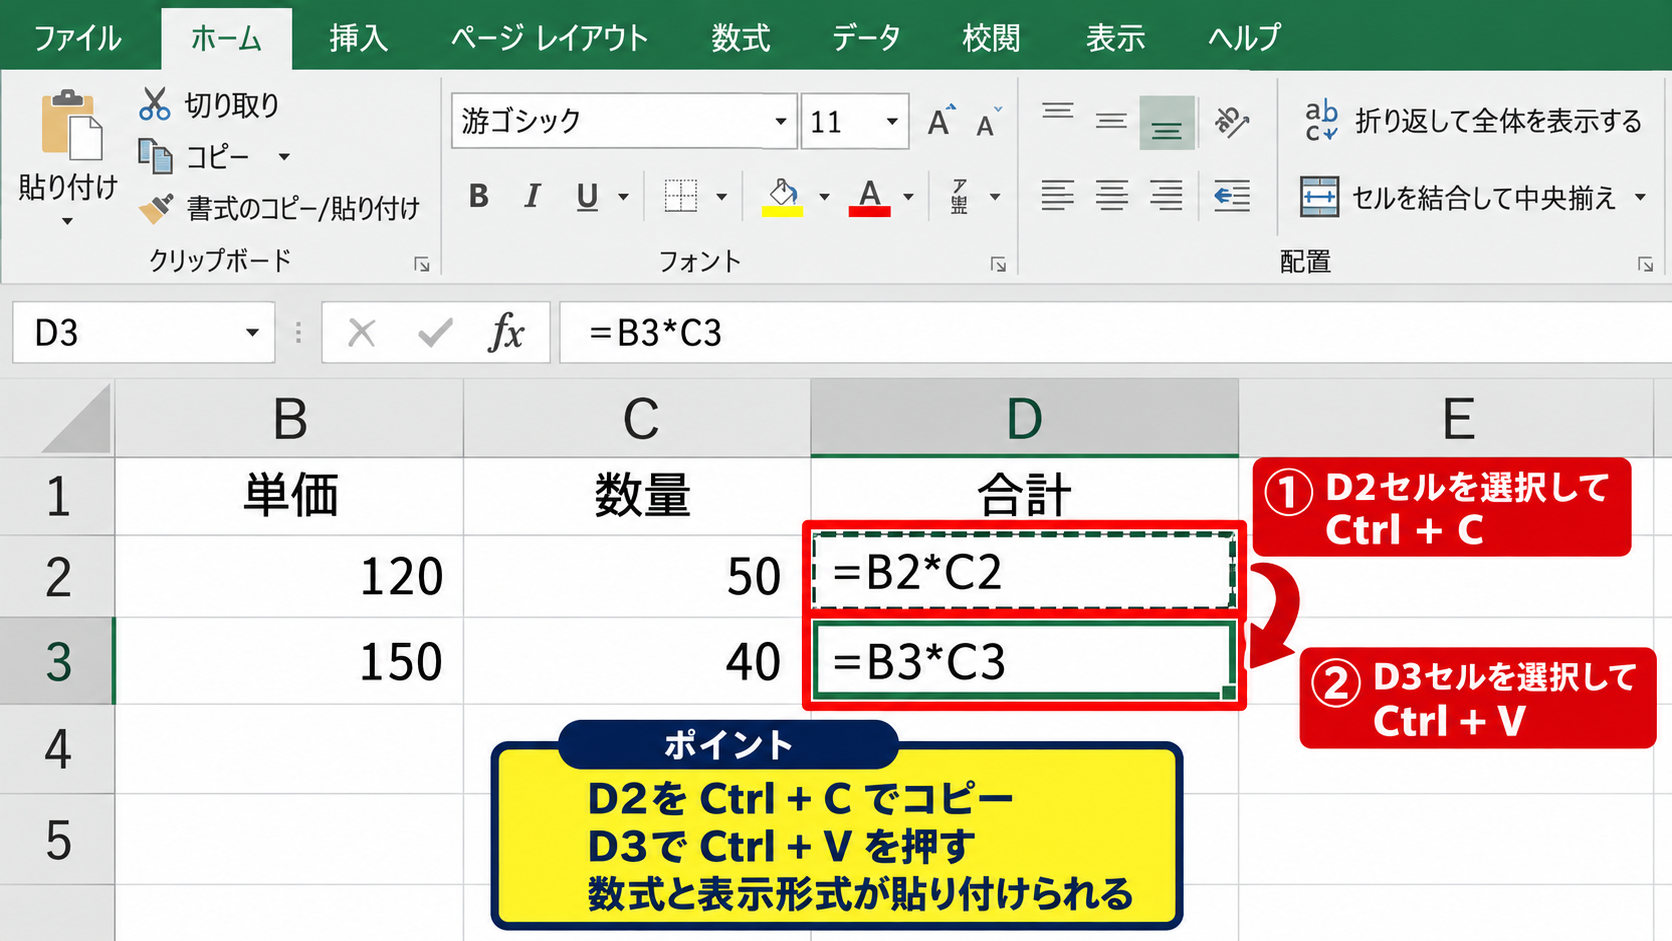Apply yellow fill color bucket
Screen dimensions: 1672x941
point(782,196)
